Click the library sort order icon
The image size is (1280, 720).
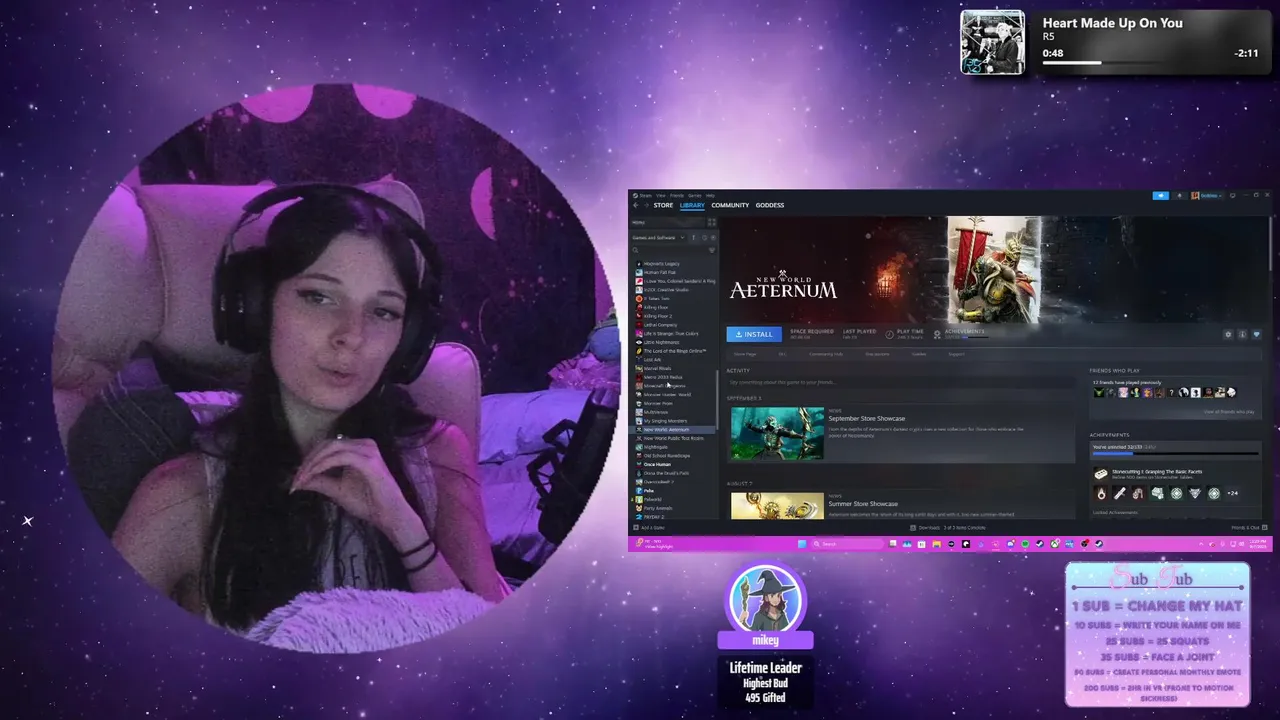(693, 237)
